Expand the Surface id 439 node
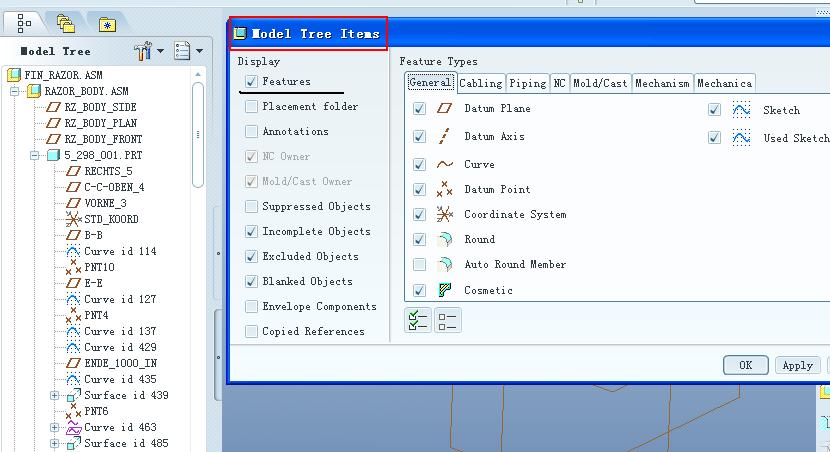830x452 pixels. coord(55,395)
